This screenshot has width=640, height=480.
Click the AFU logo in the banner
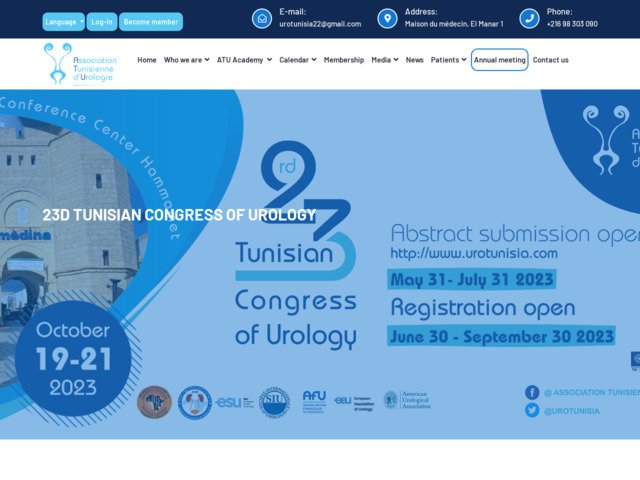[314, 402]
